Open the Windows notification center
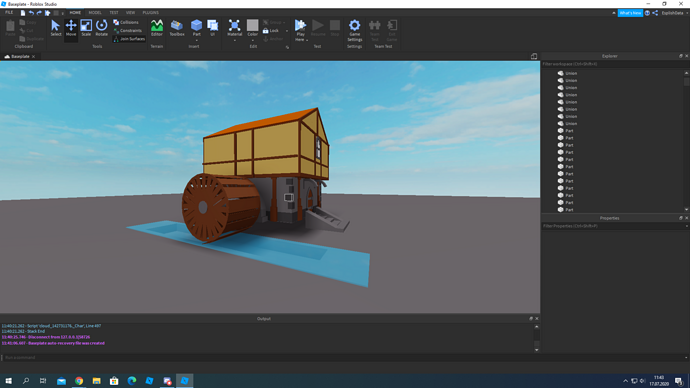 [x=679, y=381]
